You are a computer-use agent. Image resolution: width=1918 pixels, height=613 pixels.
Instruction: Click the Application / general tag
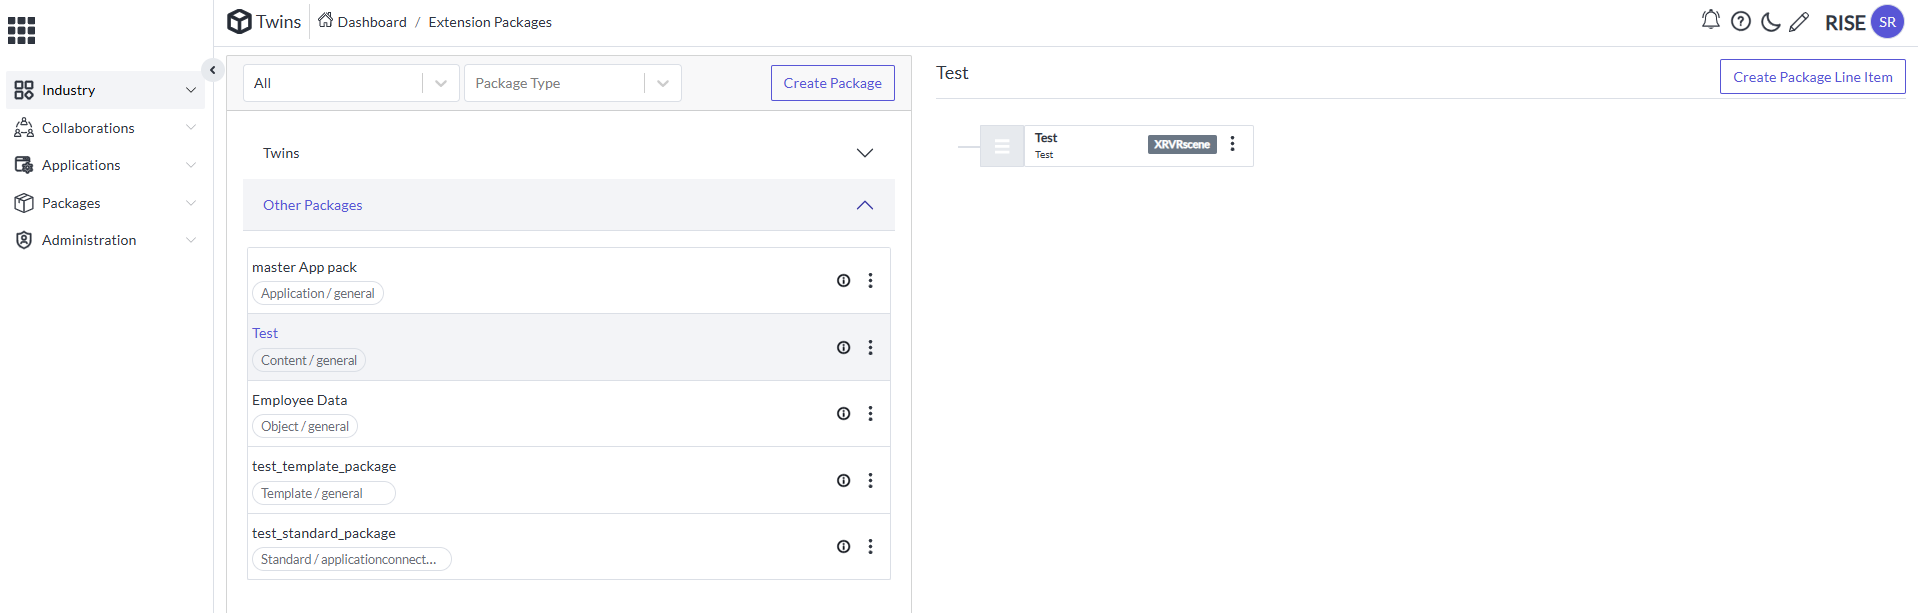coord(318,294)
